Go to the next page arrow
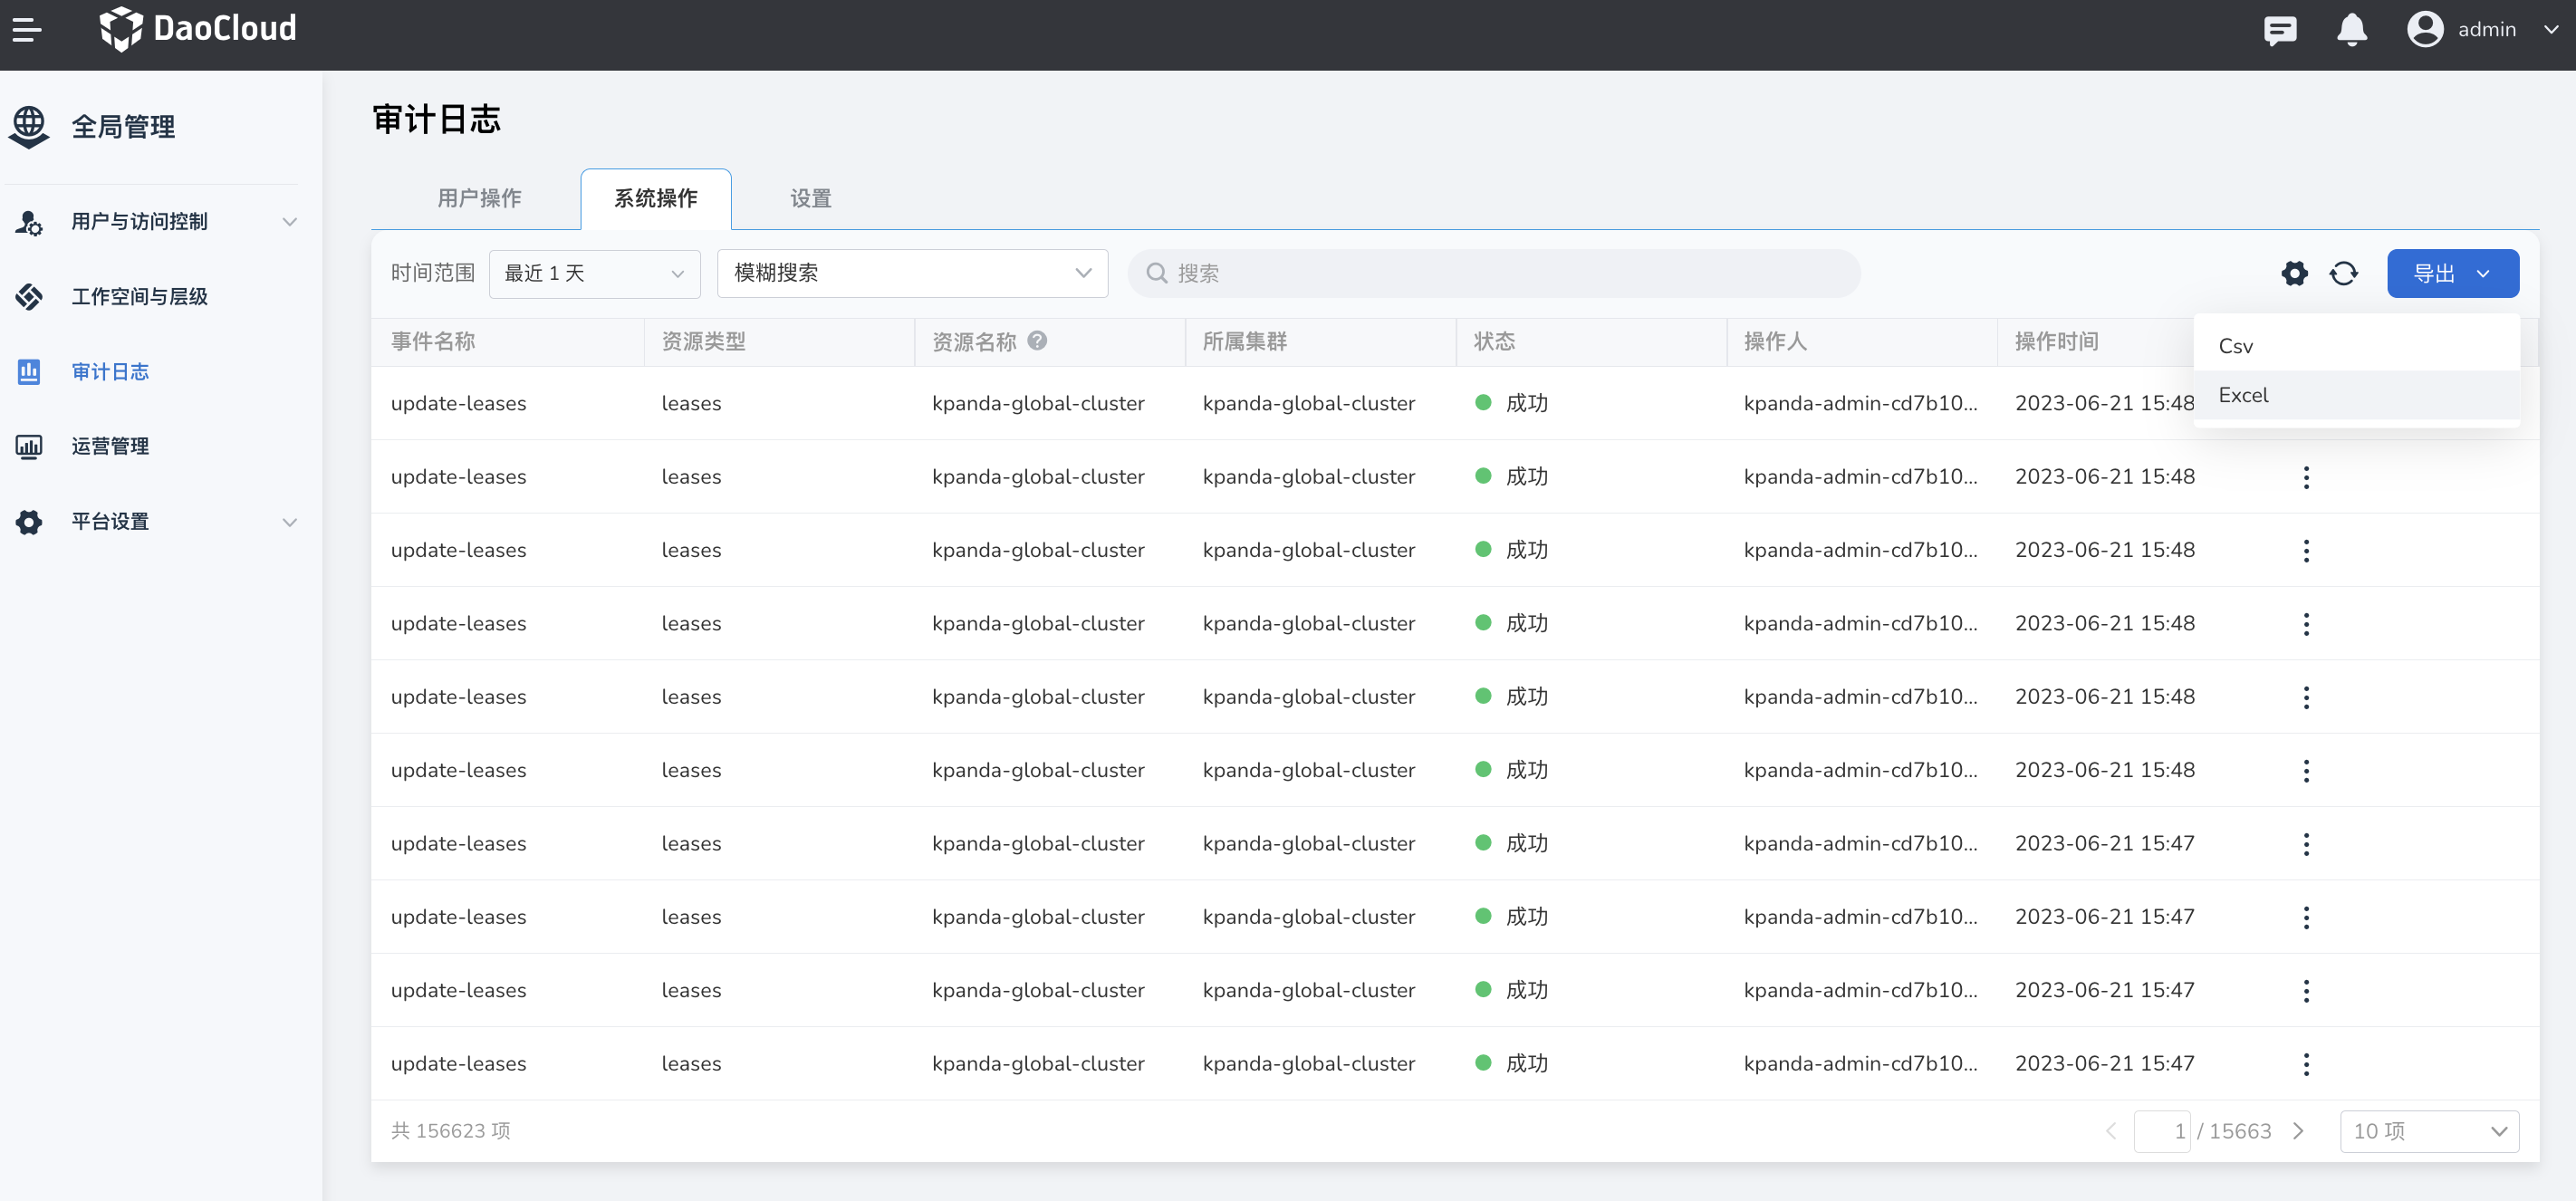Screen dimensions: 2576x1201 tap(2298, 1131)
